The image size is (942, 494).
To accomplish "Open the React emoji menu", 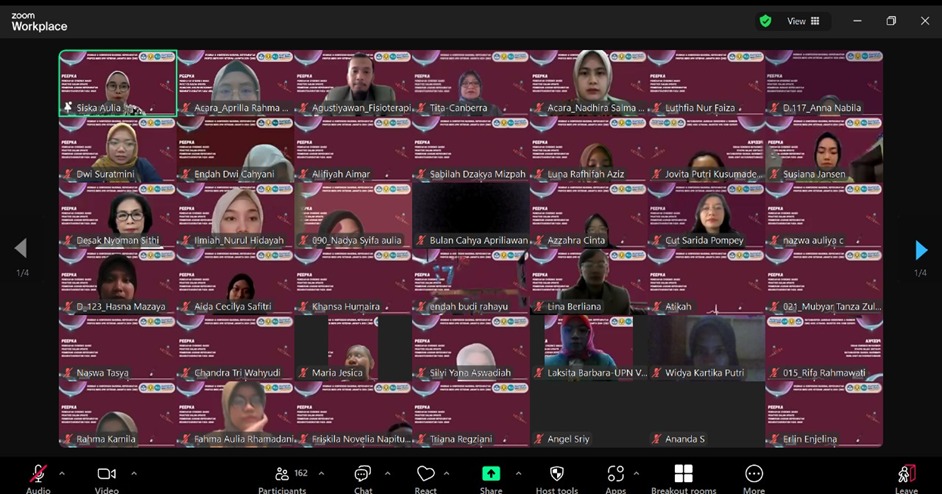I will click(425, 474).
